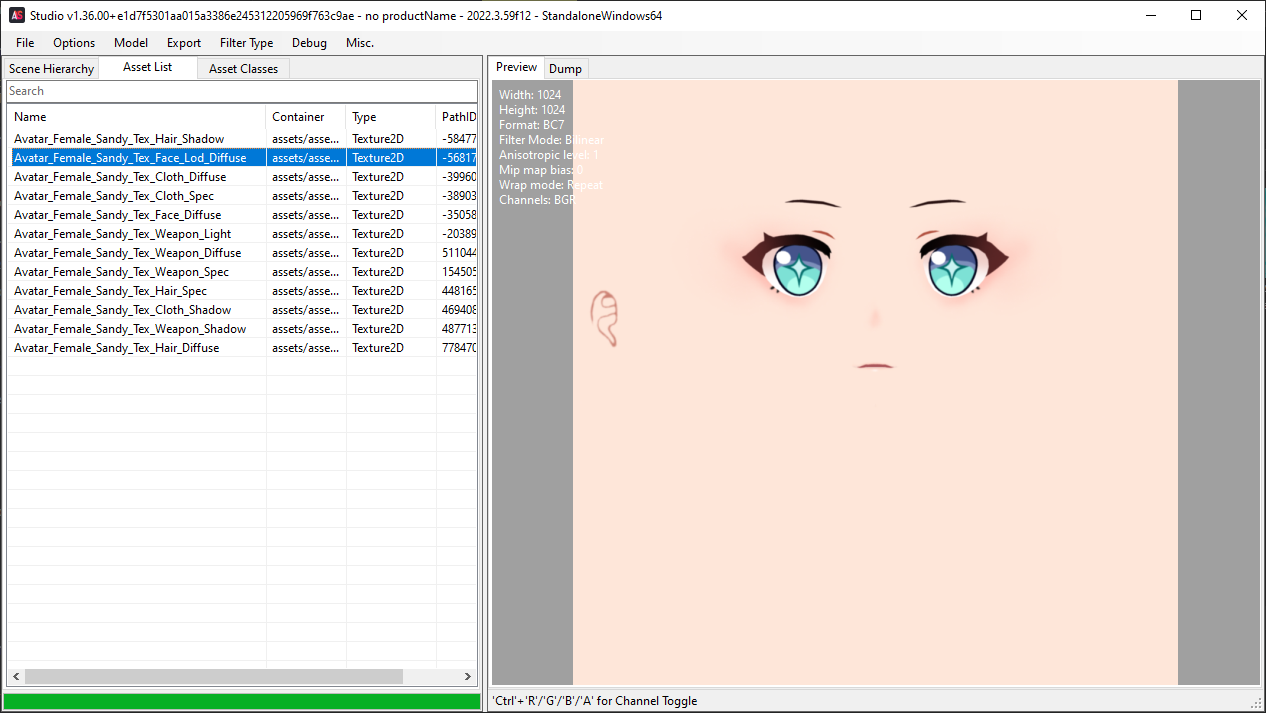The width and height of the screenshot is (1266, 713).
Task: Sort by the PathID column header
Action: [457, 117]
